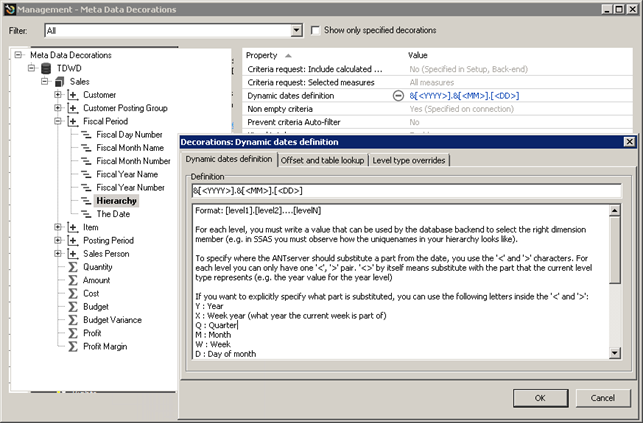Click the Fiscal Month Name hierarchy icon
The width and height of the screenshot is (643, 423).
(x=86, y=148)
